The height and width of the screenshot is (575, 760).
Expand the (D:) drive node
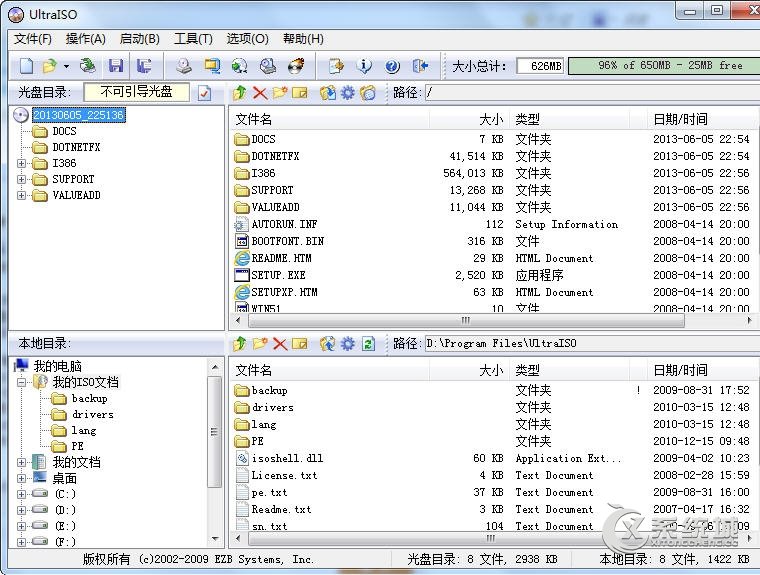pos(21,511)
